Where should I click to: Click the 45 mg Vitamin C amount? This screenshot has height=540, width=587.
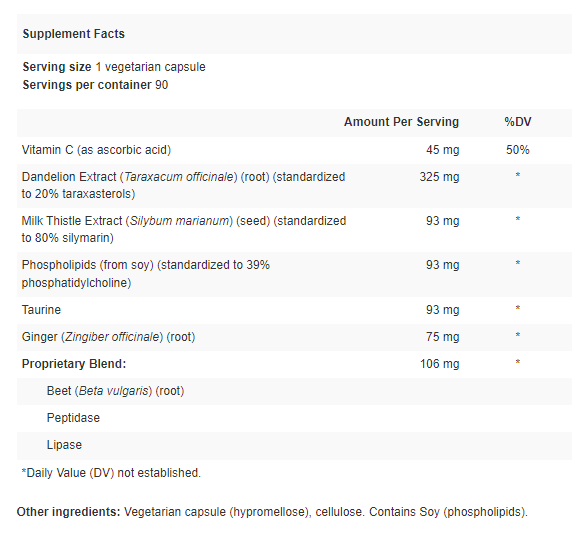442,150
